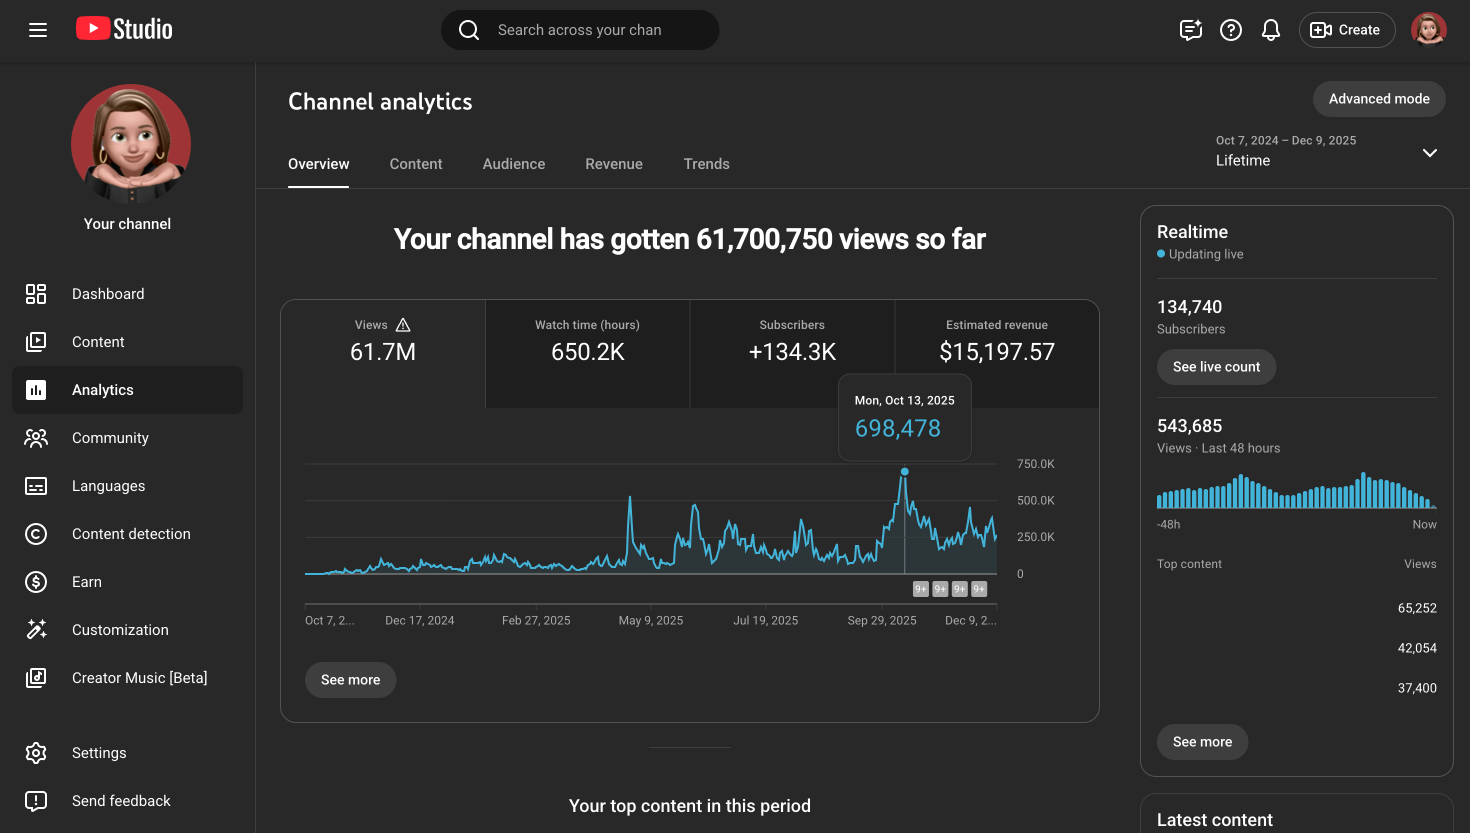Image resolution: width=1470 pixels, height=833 pixels.
Task: Click the send feedback comment icon in header
Action: tap(1190, 30)
